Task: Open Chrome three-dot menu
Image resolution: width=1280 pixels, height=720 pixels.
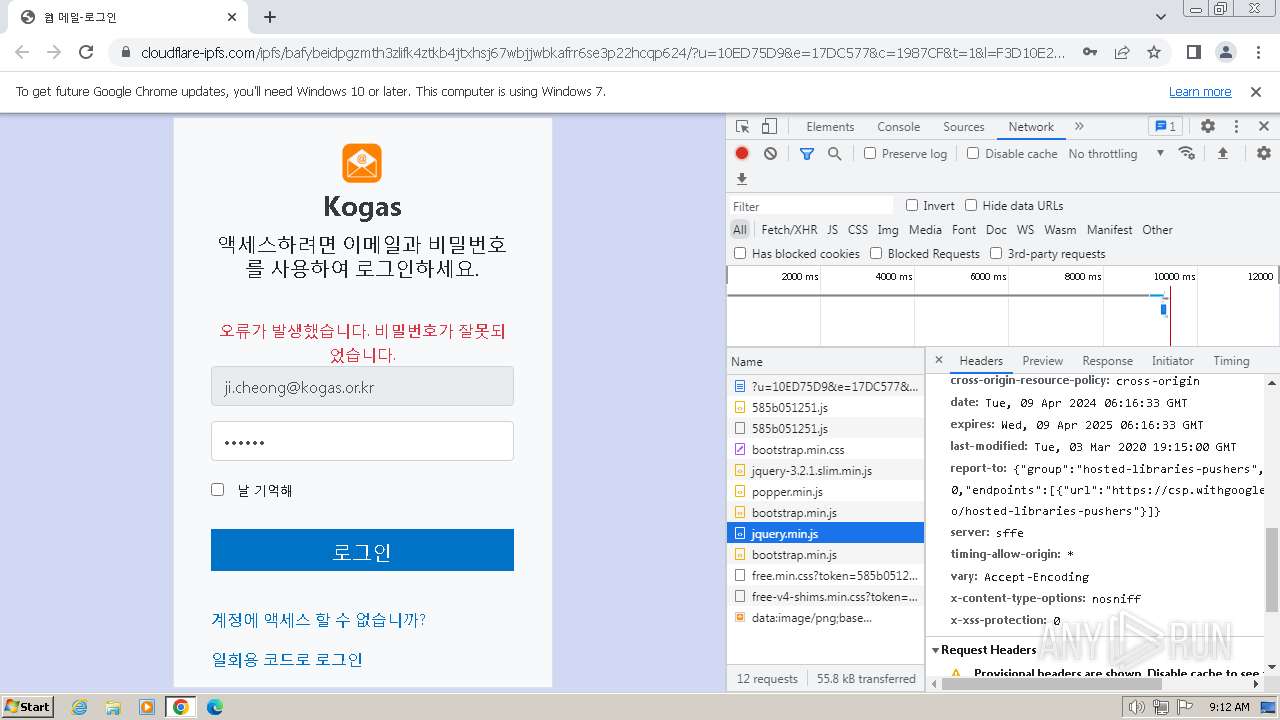Action: tap(1258, 52)
